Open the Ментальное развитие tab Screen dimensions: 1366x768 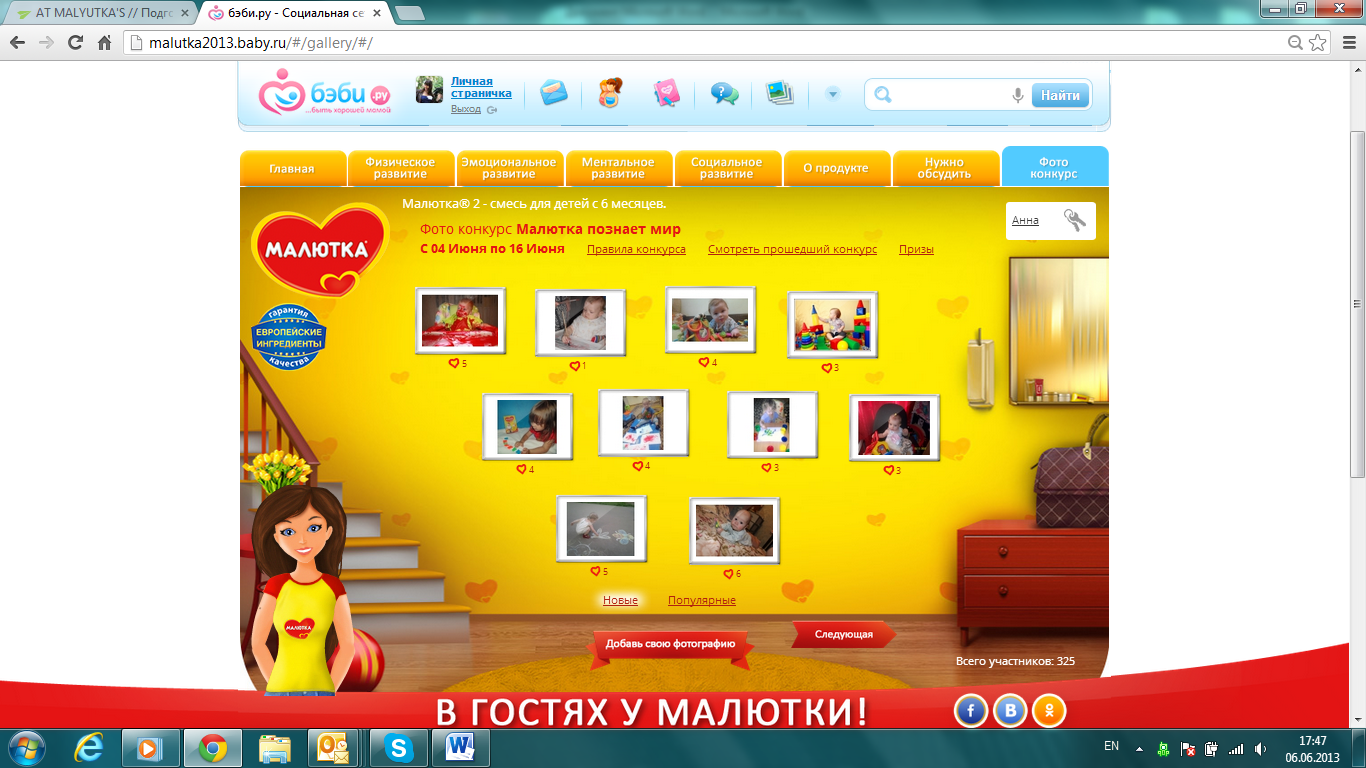click(618, 168)
